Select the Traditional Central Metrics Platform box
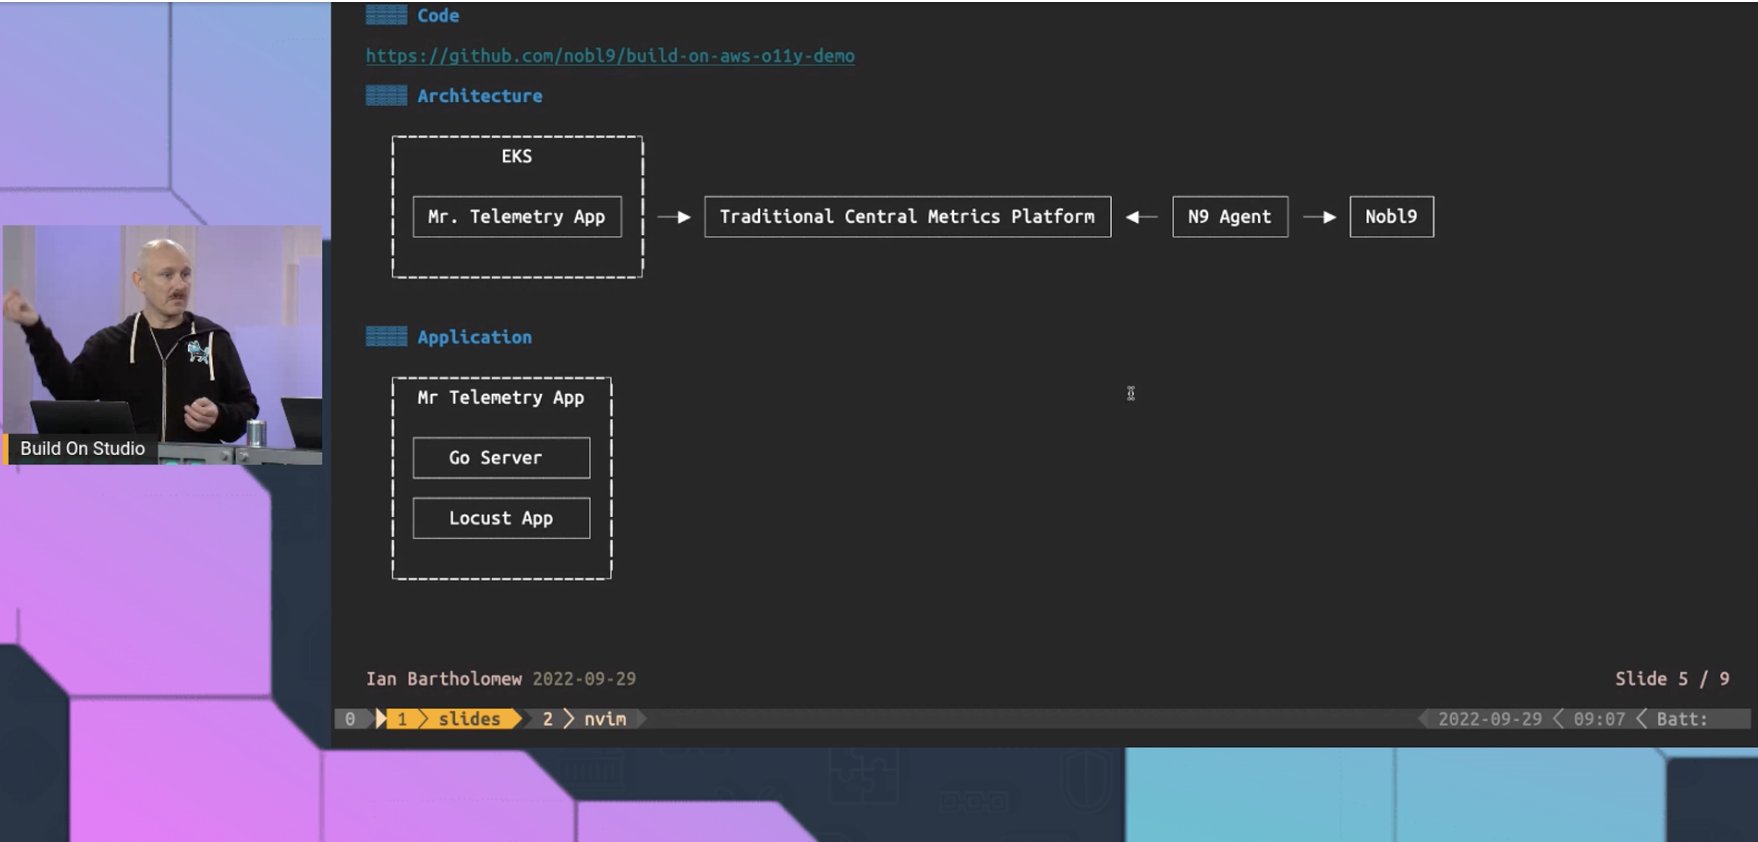The height and width of the screenshot is (842, 1758). tap(908, 217)
